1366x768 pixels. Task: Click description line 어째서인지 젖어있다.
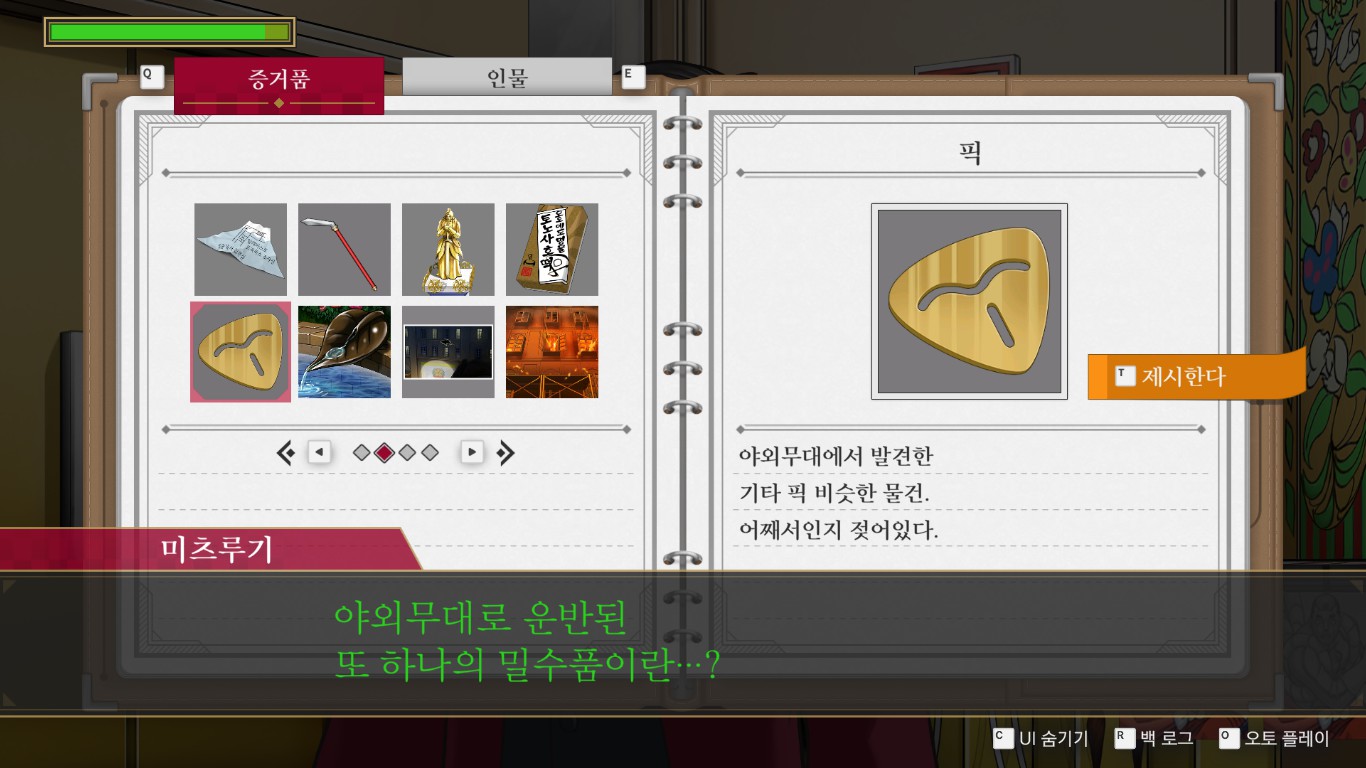pyautogui.click(x=838, y=530)
